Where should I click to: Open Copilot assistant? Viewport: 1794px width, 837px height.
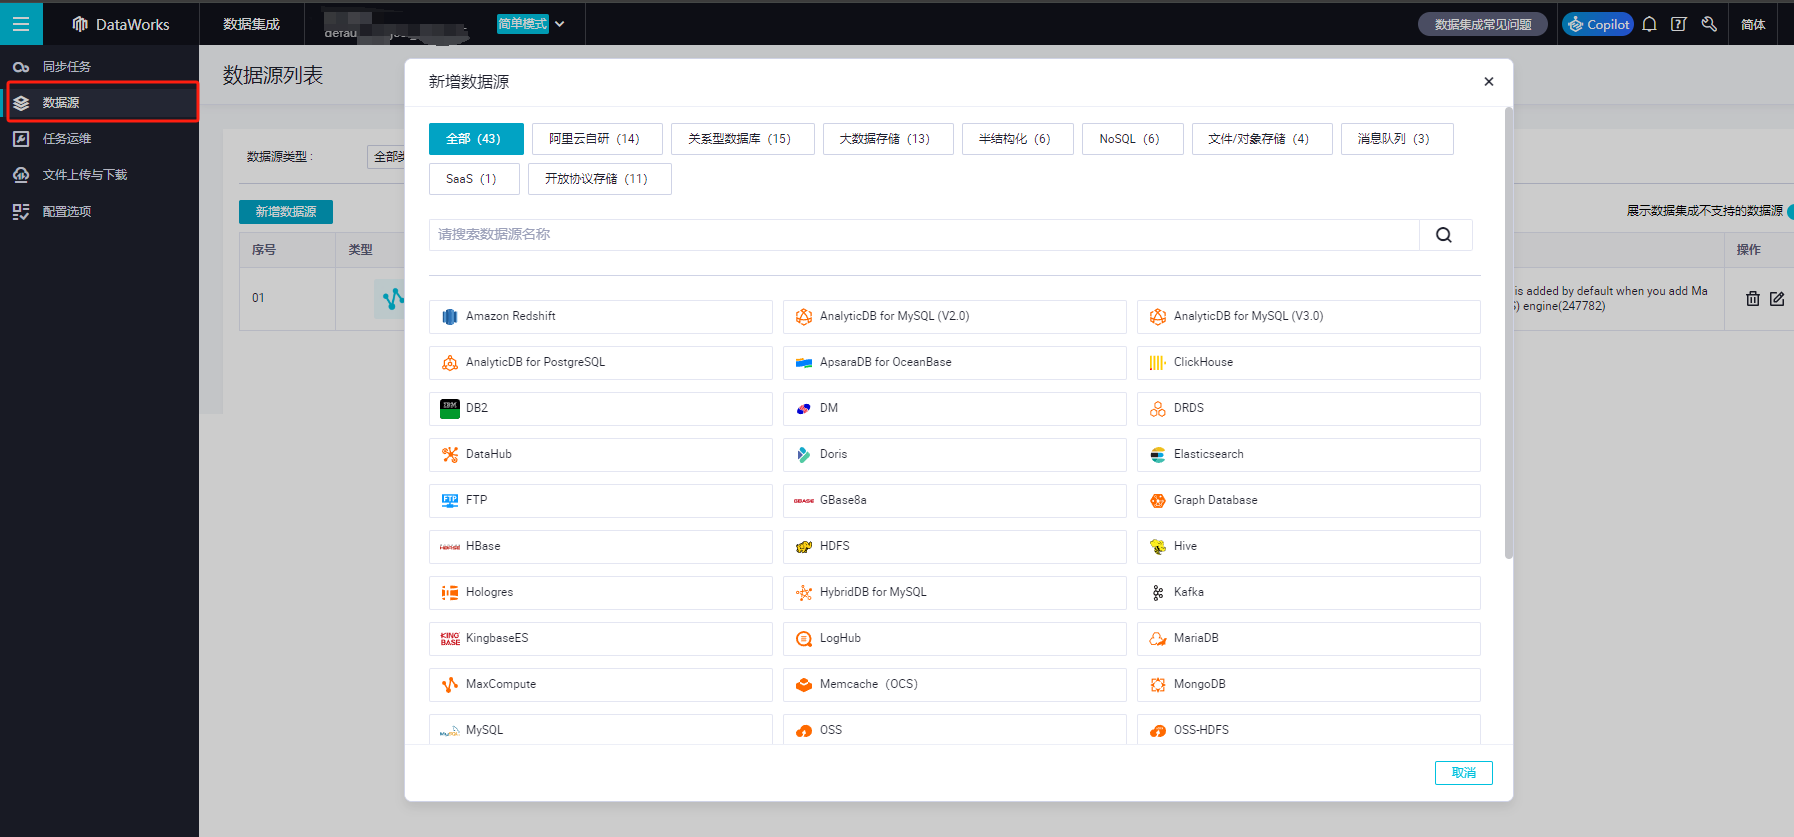pos(1598,24)
